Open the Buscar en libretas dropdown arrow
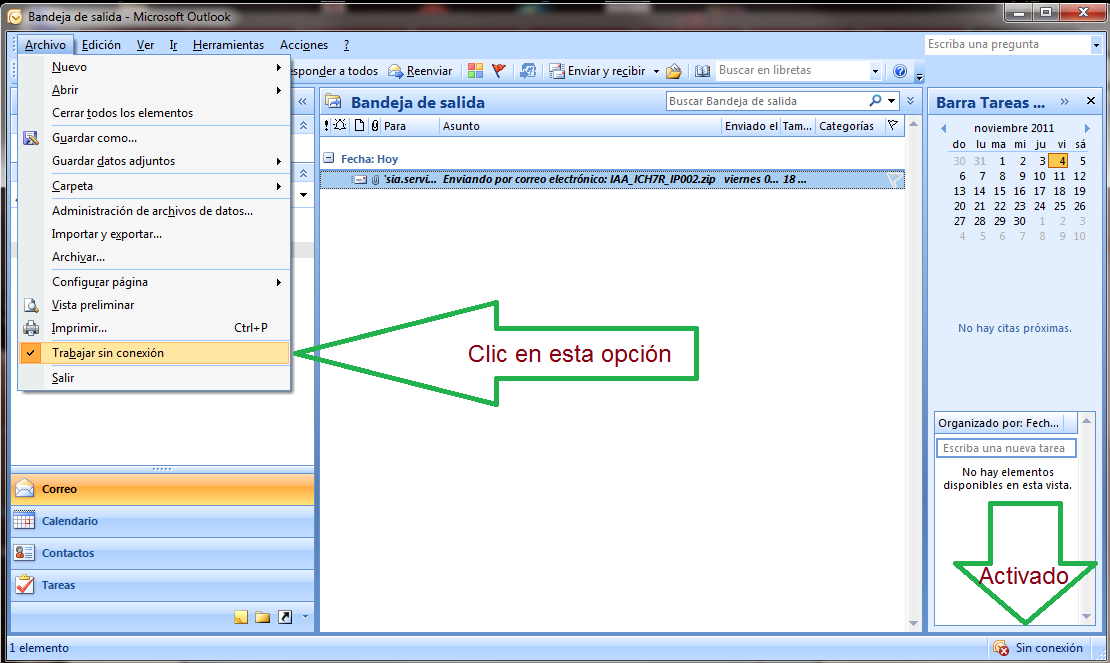 (x=875, y=71)
